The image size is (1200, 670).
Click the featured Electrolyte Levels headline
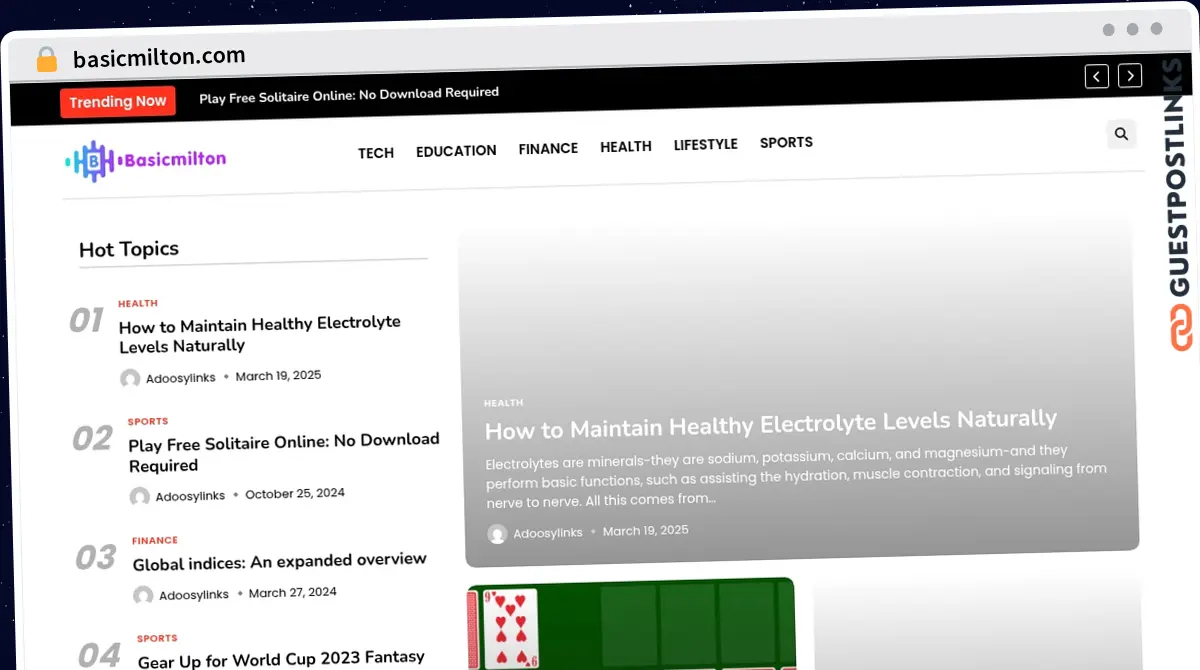tap(770, 424)
